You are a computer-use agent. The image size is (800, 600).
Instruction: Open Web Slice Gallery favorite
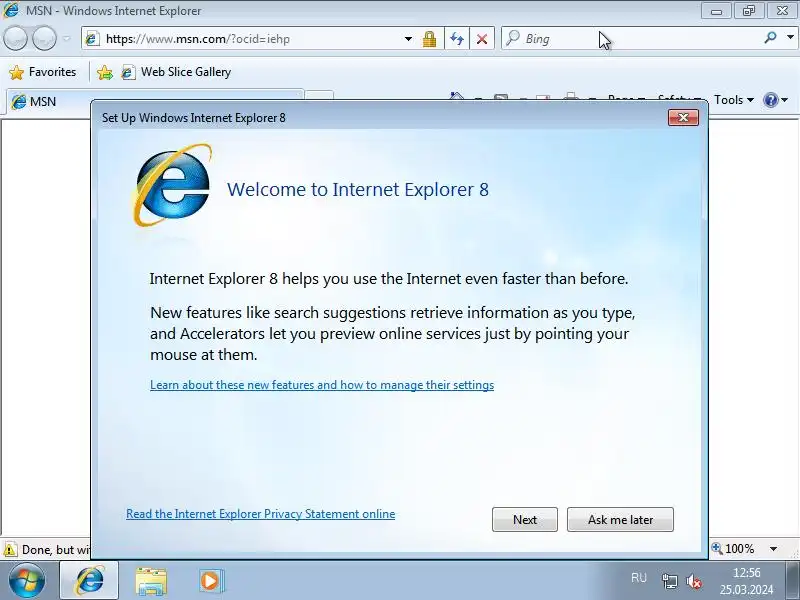click(177, 72)
